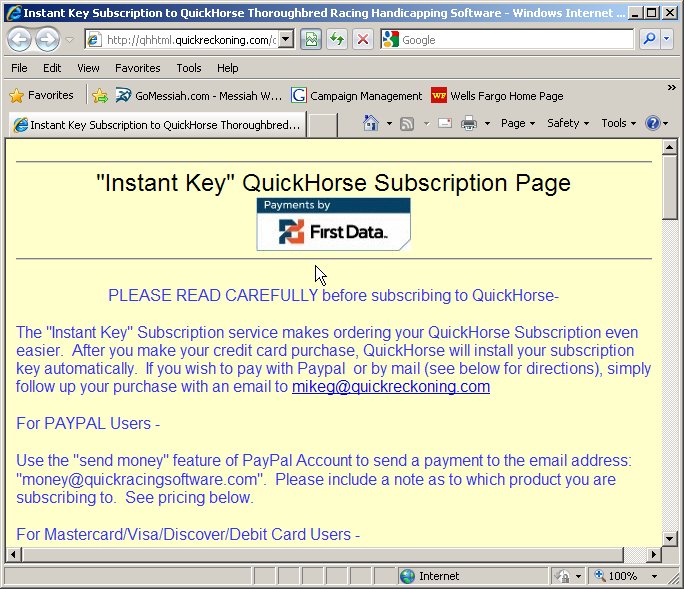Viewport: 684px width, 589px height.
Task: Open the Favorites star button
Action: 41,96
